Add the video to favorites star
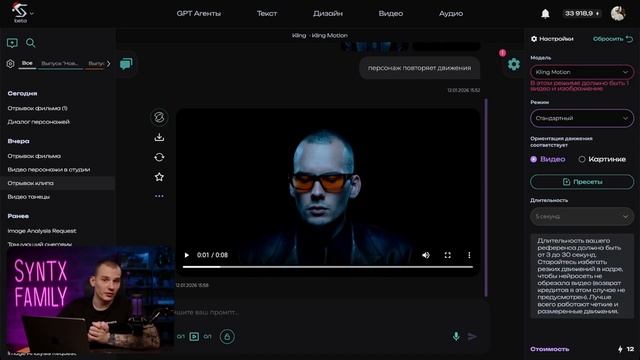Image resolution: width=640 pixels, height=360 pixels. 159,177
